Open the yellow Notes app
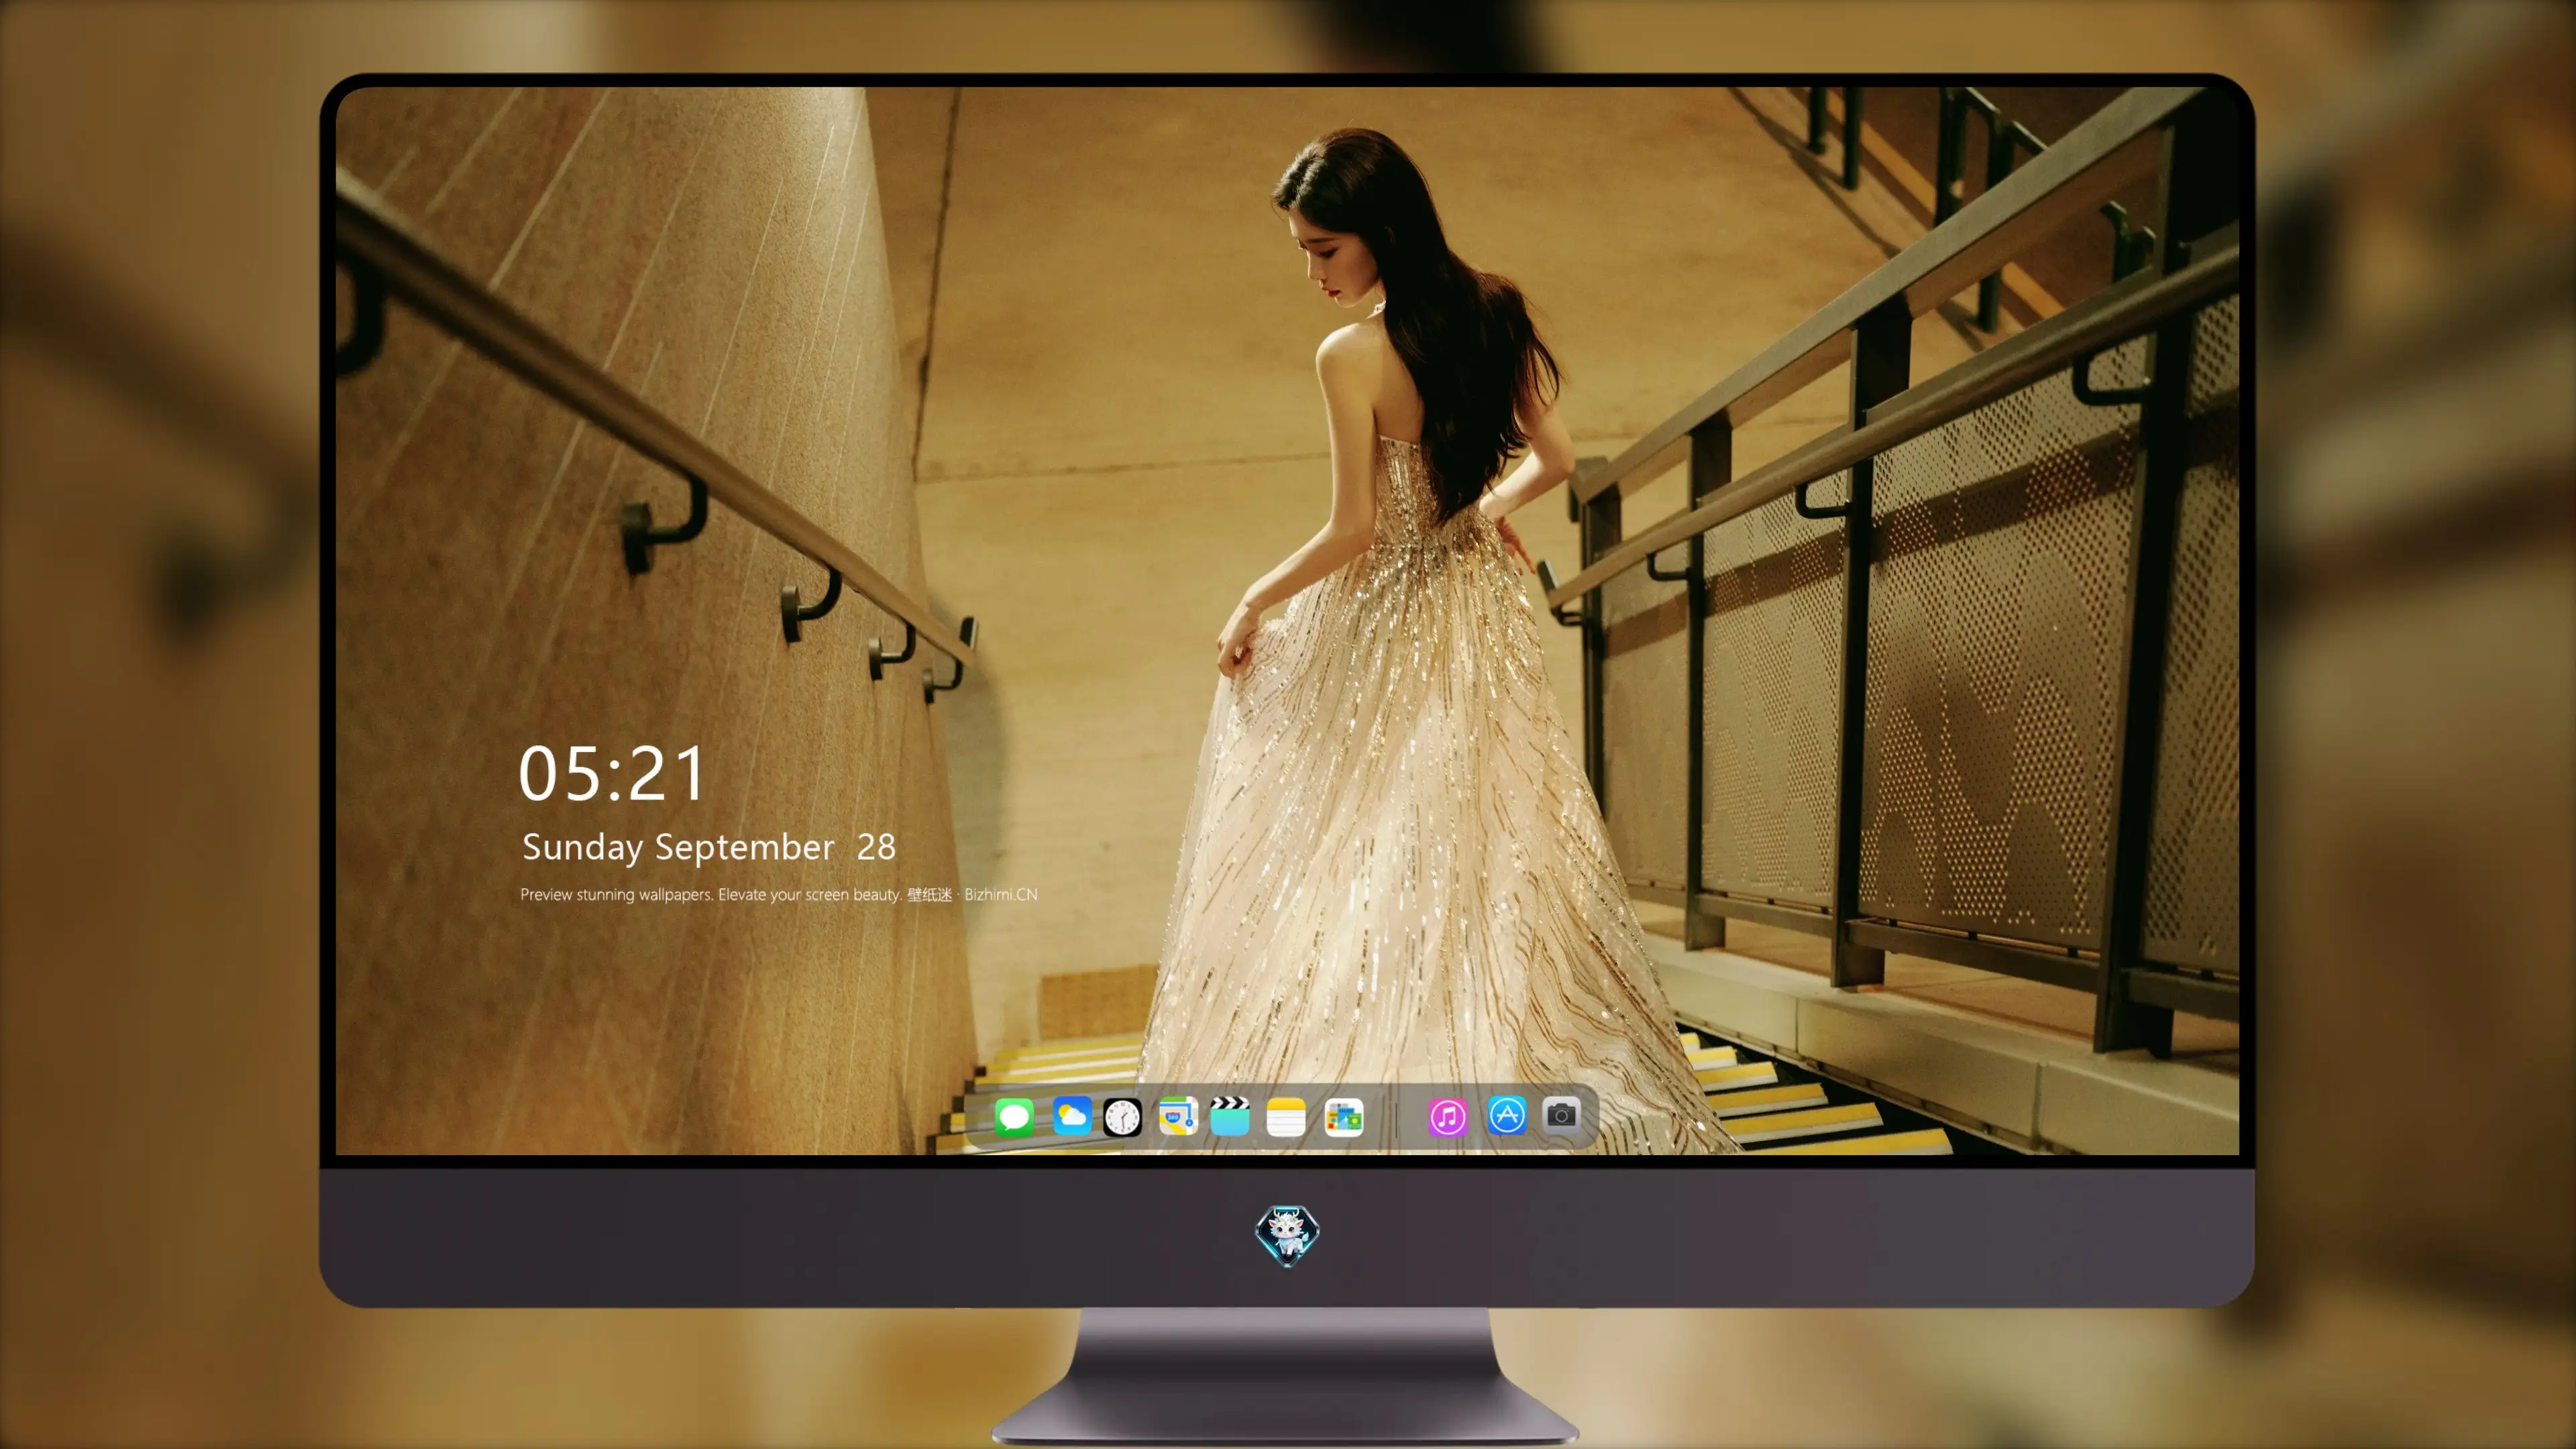 pos(1286,1116)
